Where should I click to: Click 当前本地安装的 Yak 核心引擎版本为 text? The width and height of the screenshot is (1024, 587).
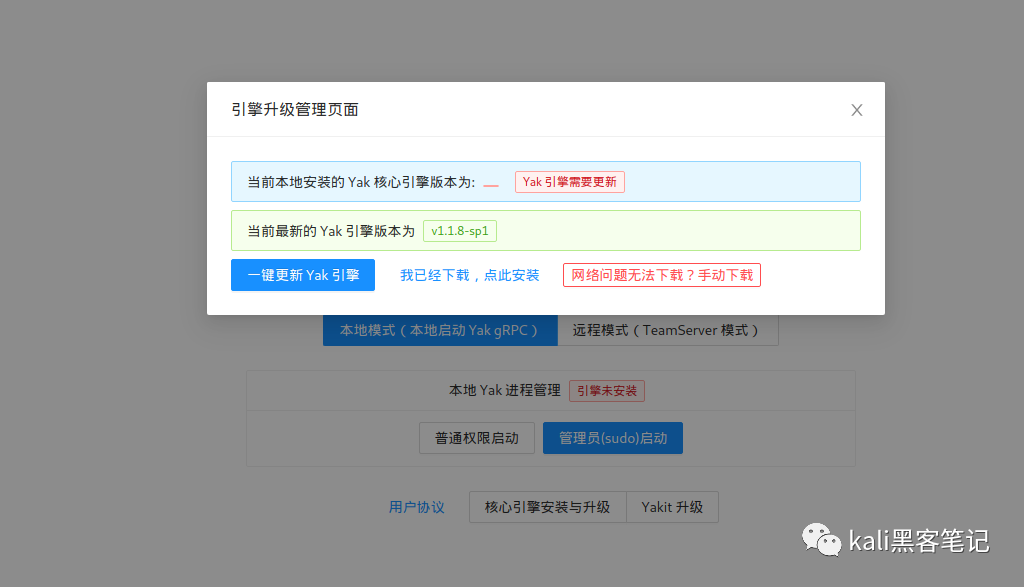[x=361, y=182]
